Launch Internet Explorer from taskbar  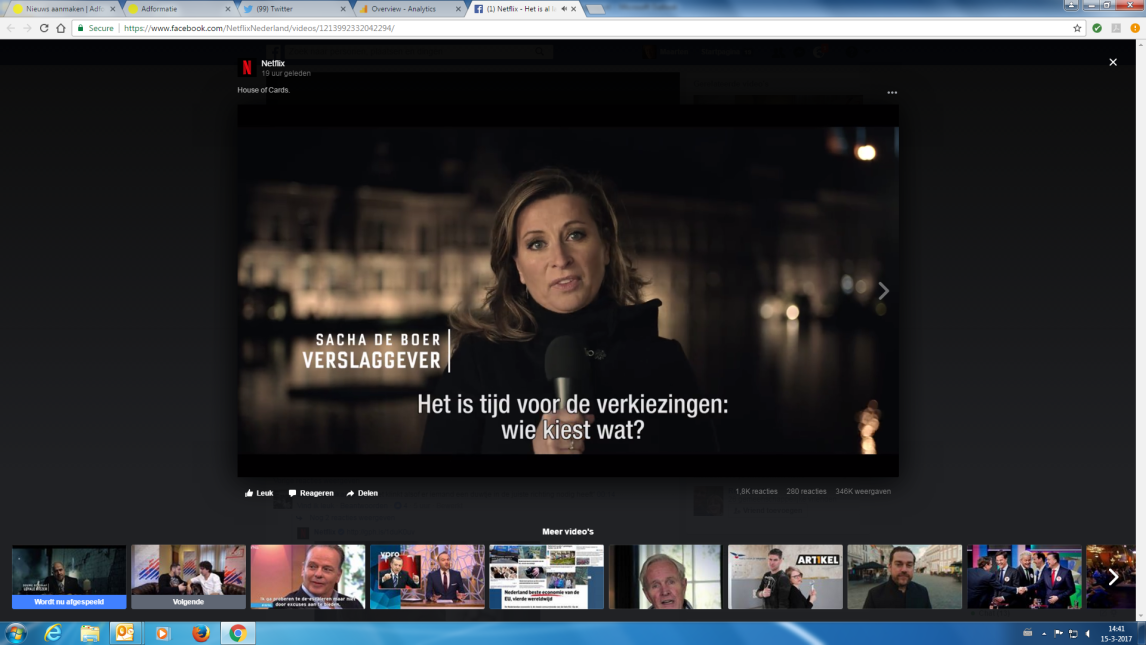(53, 633)
